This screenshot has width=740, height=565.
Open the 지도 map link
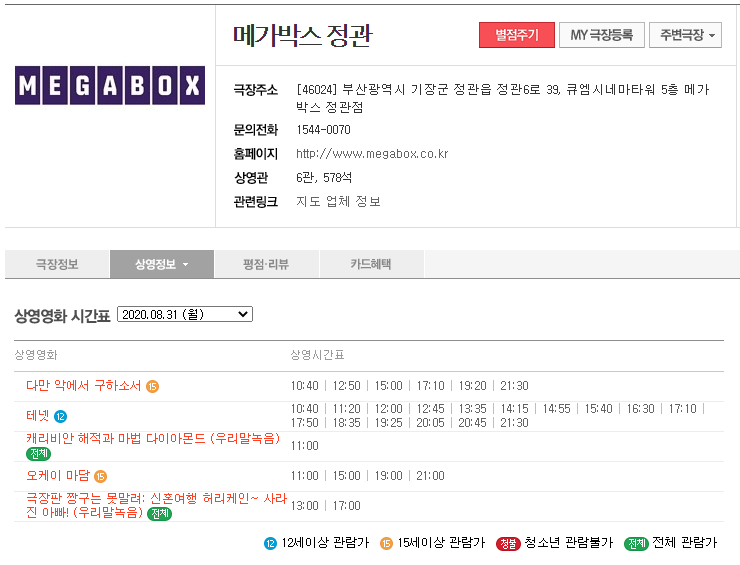click(x=308, y=202)
